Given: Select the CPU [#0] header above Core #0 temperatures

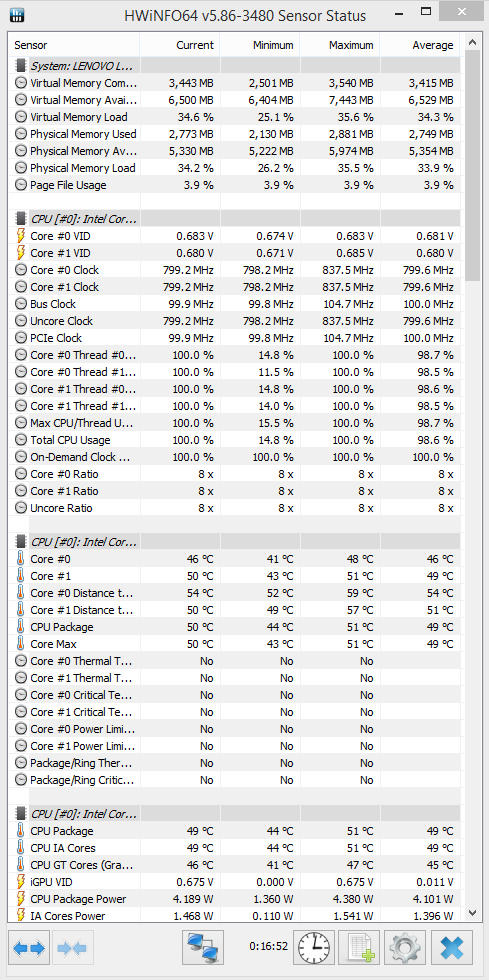Looking at the screenshot, I should (74, 542).
